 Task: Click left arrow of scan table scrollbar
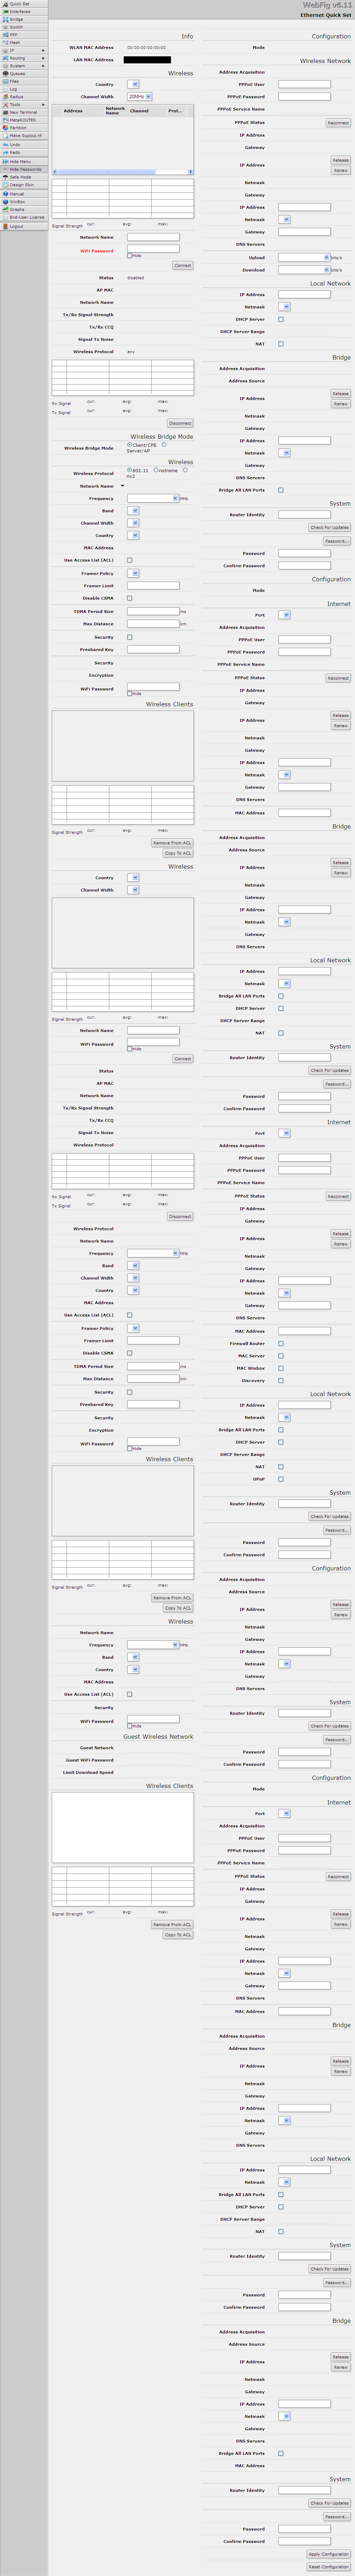pyautogui.click(x=55, y=172)
